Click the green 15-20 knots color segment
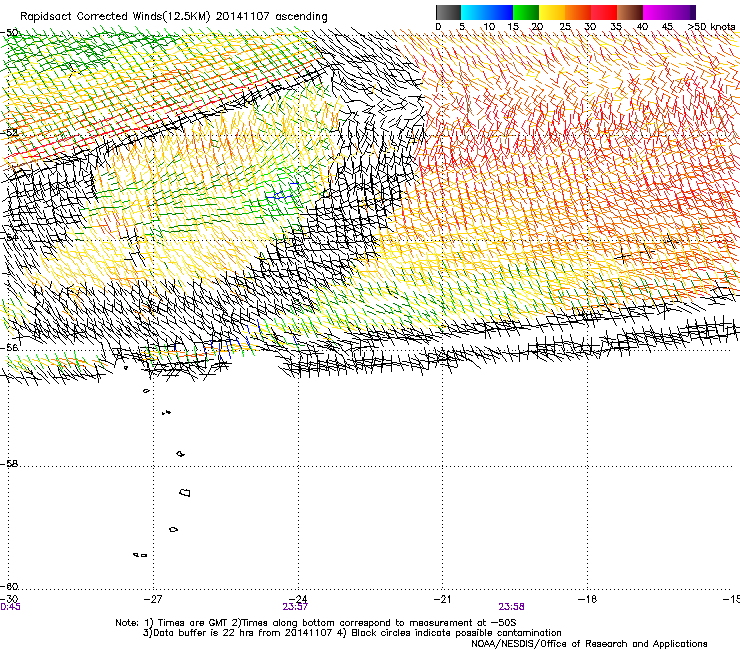The image size is (740, 650). pyautogui.click(x=526, y=12)
